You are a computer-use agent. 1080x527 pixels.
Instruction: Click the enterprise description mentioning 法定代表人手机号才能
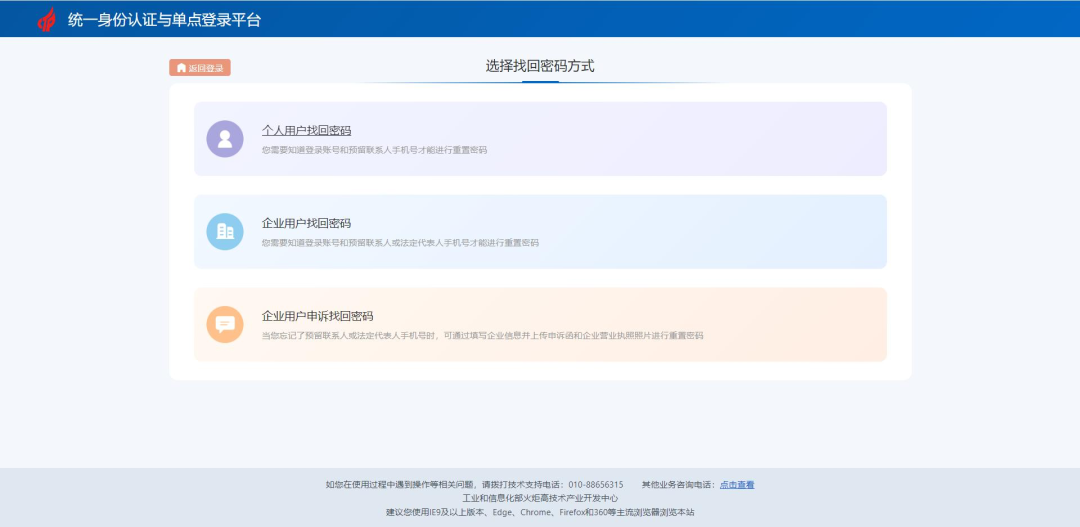coord(400,243)
